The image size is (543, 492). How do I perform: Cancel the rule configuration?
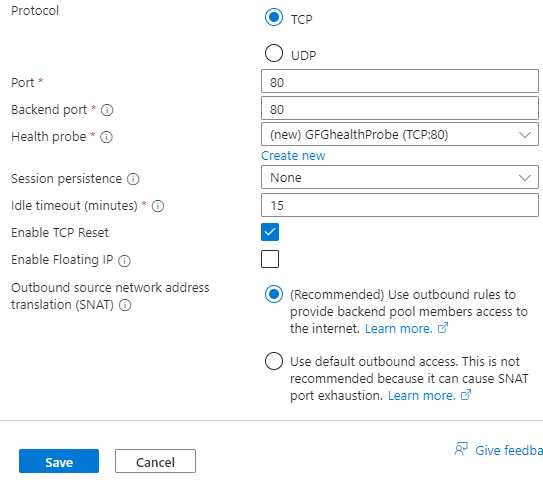[x=155, y=461]
